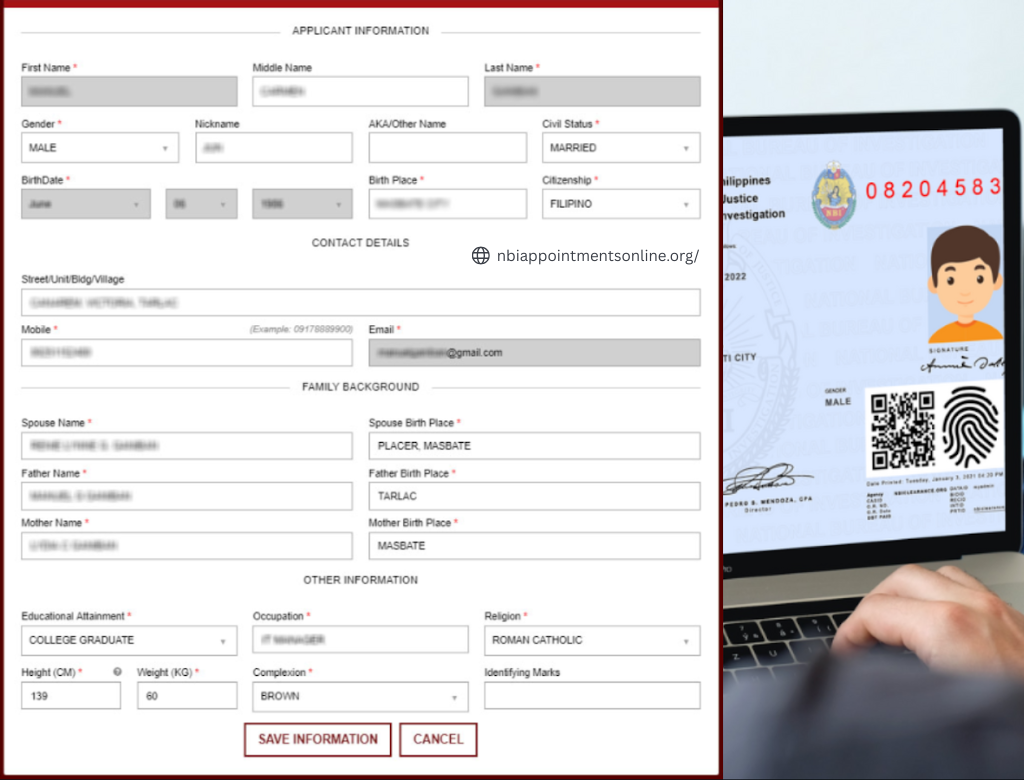Click the Weight (KG) field showing 60
The height and width of the screenshot is (780, 1024).
tap(186, 695)
